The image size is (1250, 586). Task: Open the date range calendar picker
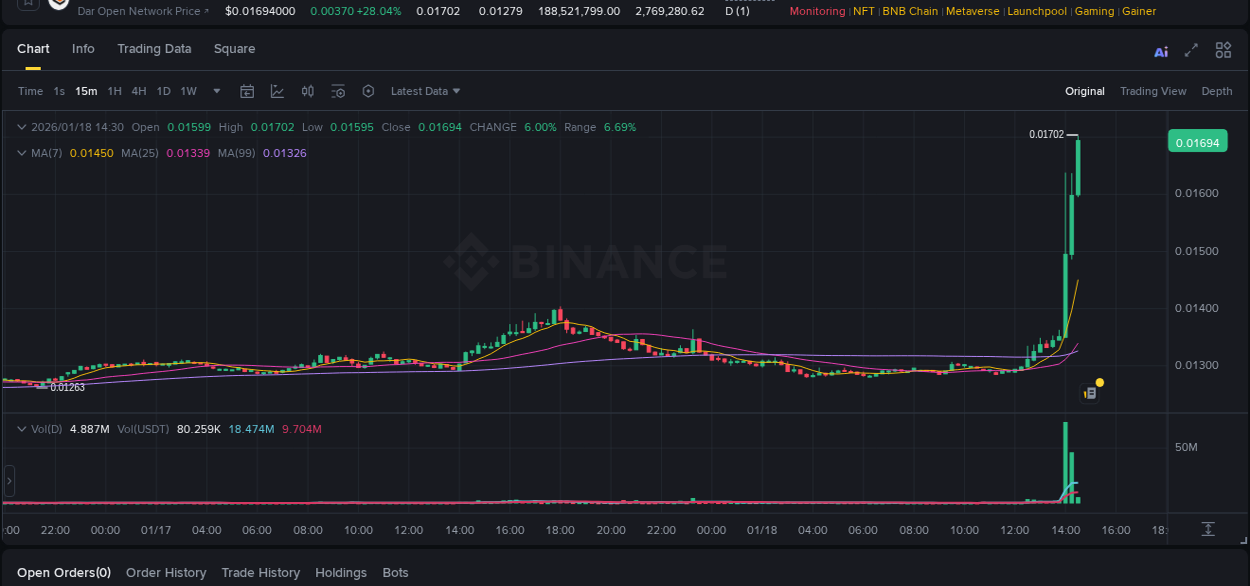click(247, 91)
